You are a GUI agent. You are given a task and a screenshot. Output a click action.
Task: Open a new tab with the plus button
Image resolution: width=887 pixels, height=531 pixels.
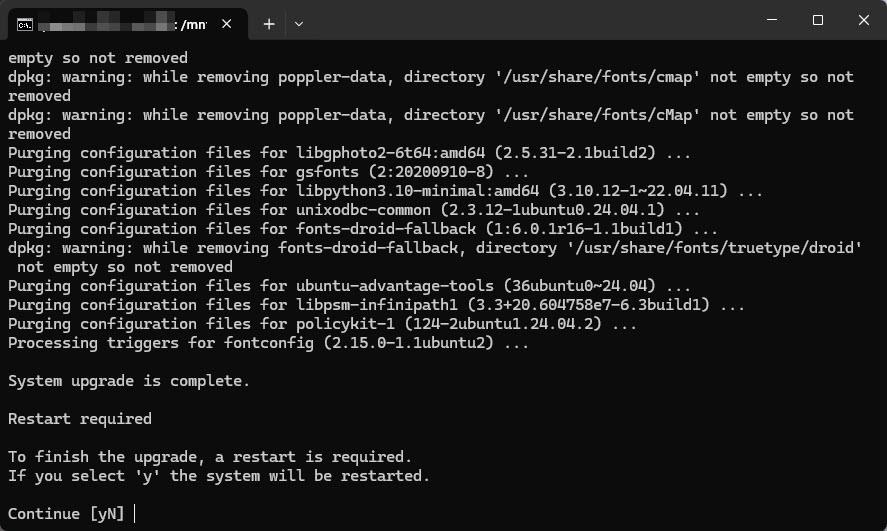[x=269, y=23]
